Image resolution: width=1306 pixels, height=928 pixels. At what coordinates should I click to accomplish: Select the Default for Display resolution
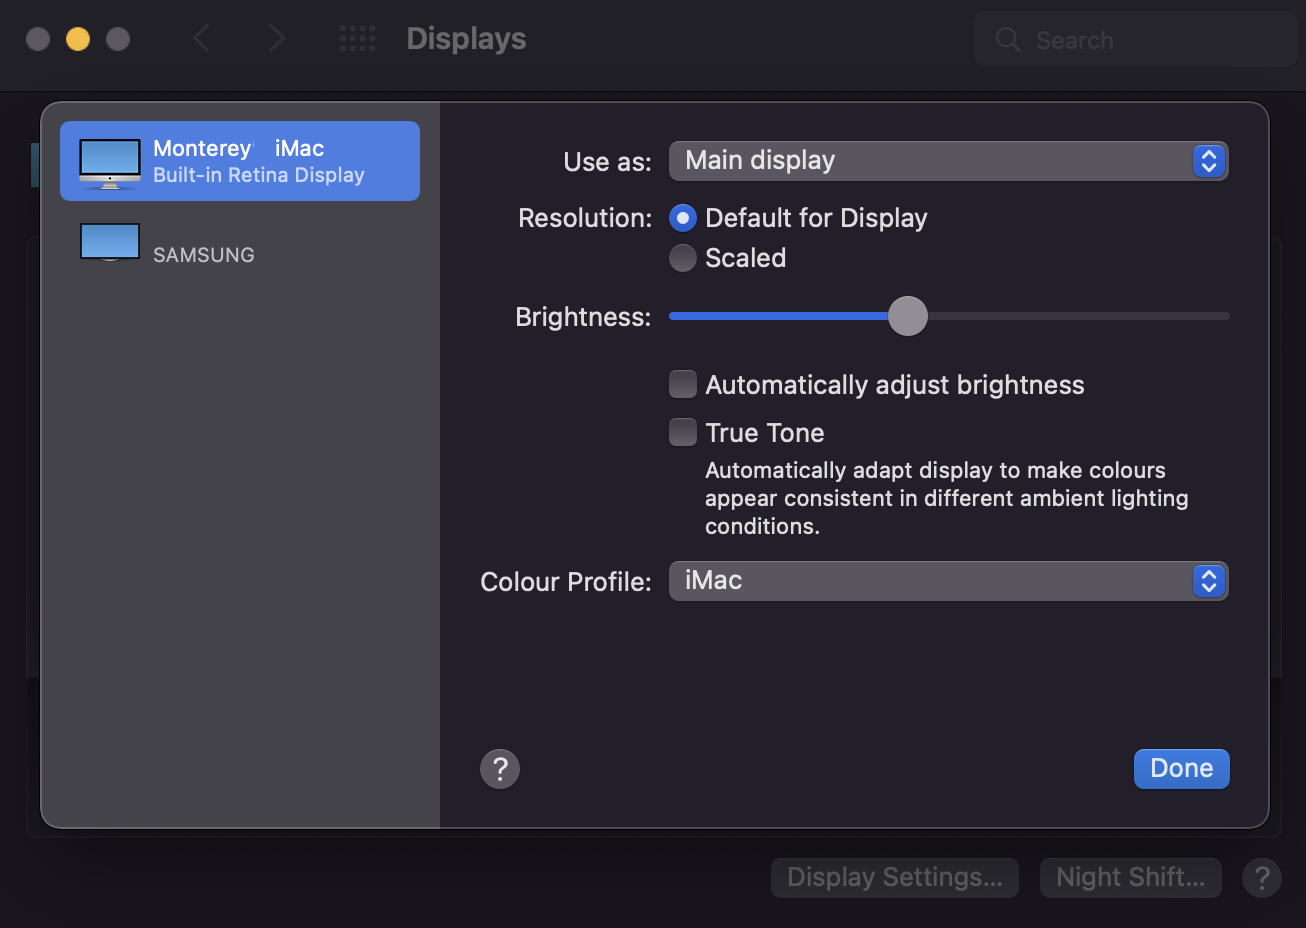coord(683,218)
